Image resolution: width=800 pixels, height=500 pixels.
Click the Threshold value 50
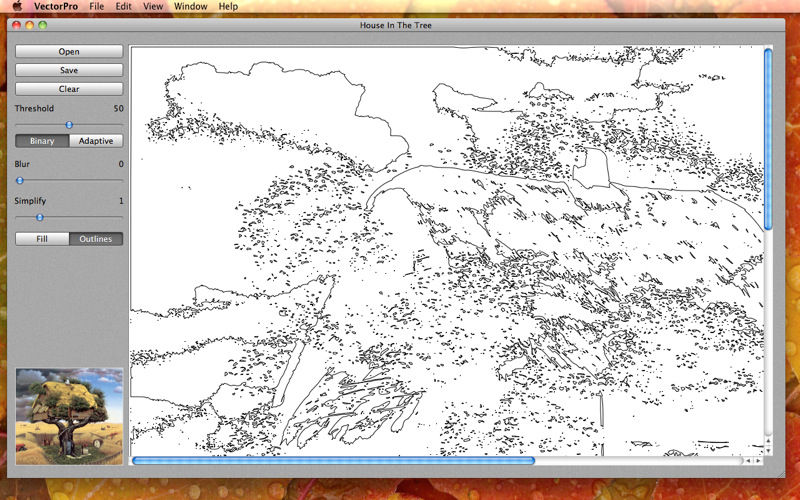click(118, 108)
